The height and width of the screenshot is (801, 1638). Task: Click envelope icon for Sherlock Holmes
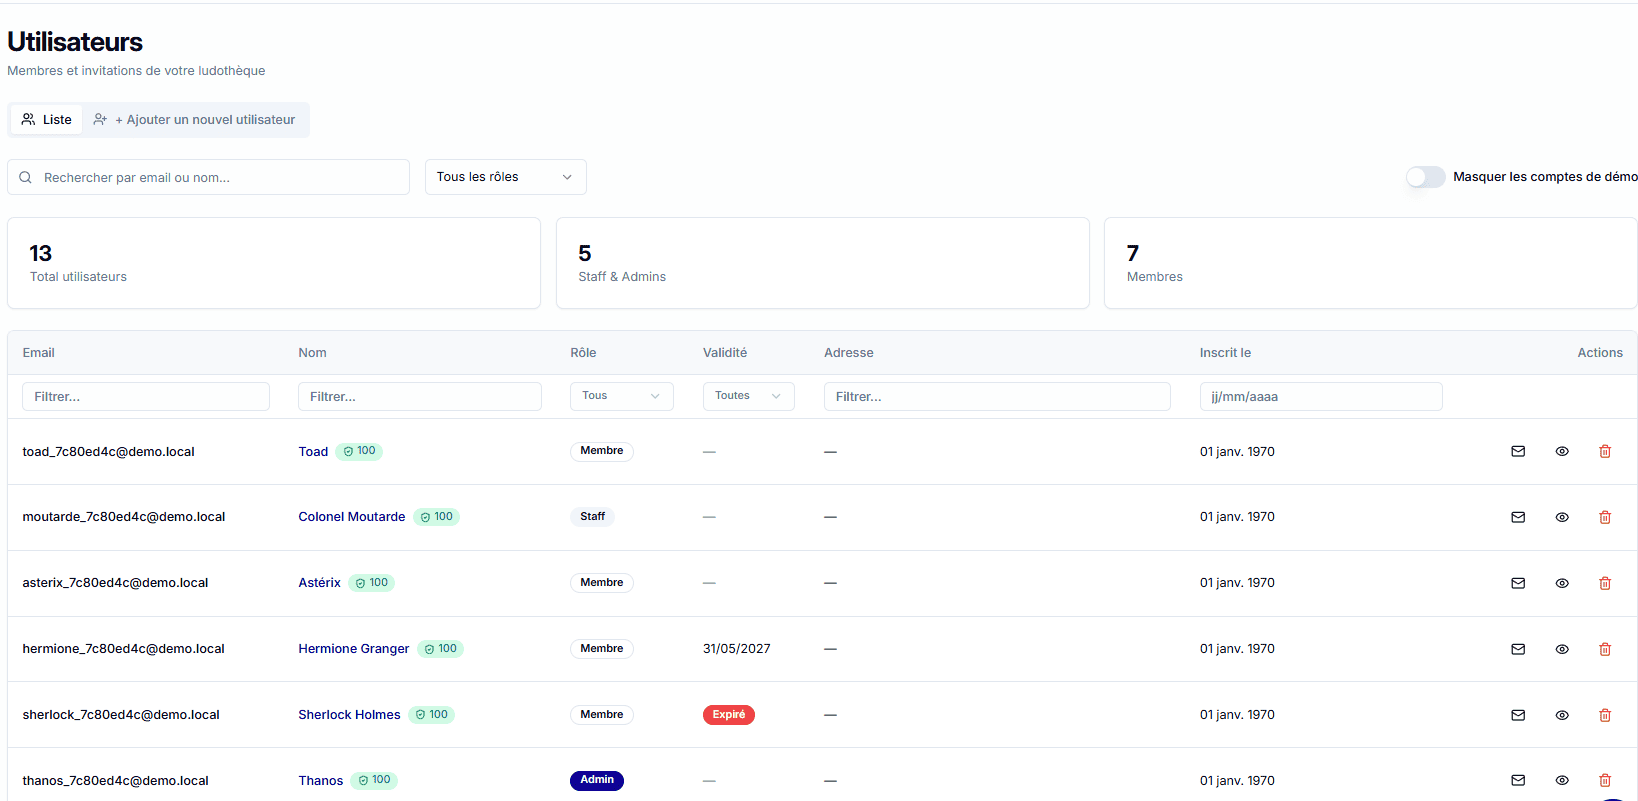[x=1518, y=715]
